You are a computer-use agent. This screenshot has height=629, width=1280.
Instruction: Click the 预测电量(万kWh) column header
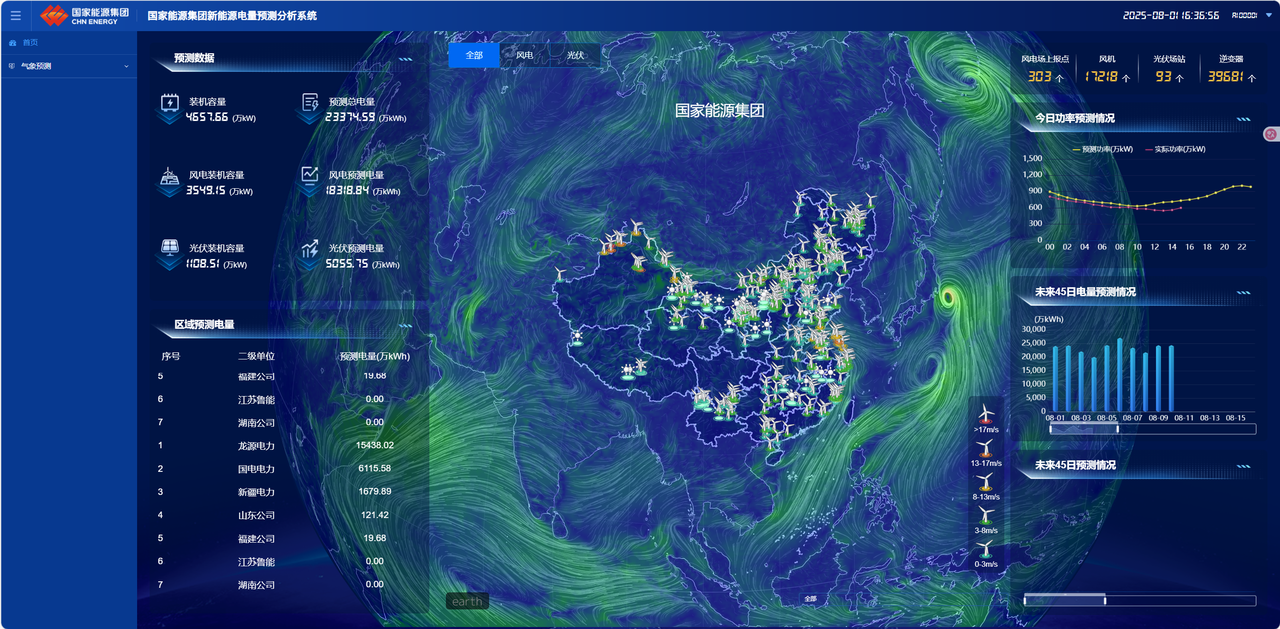[375, 356]
